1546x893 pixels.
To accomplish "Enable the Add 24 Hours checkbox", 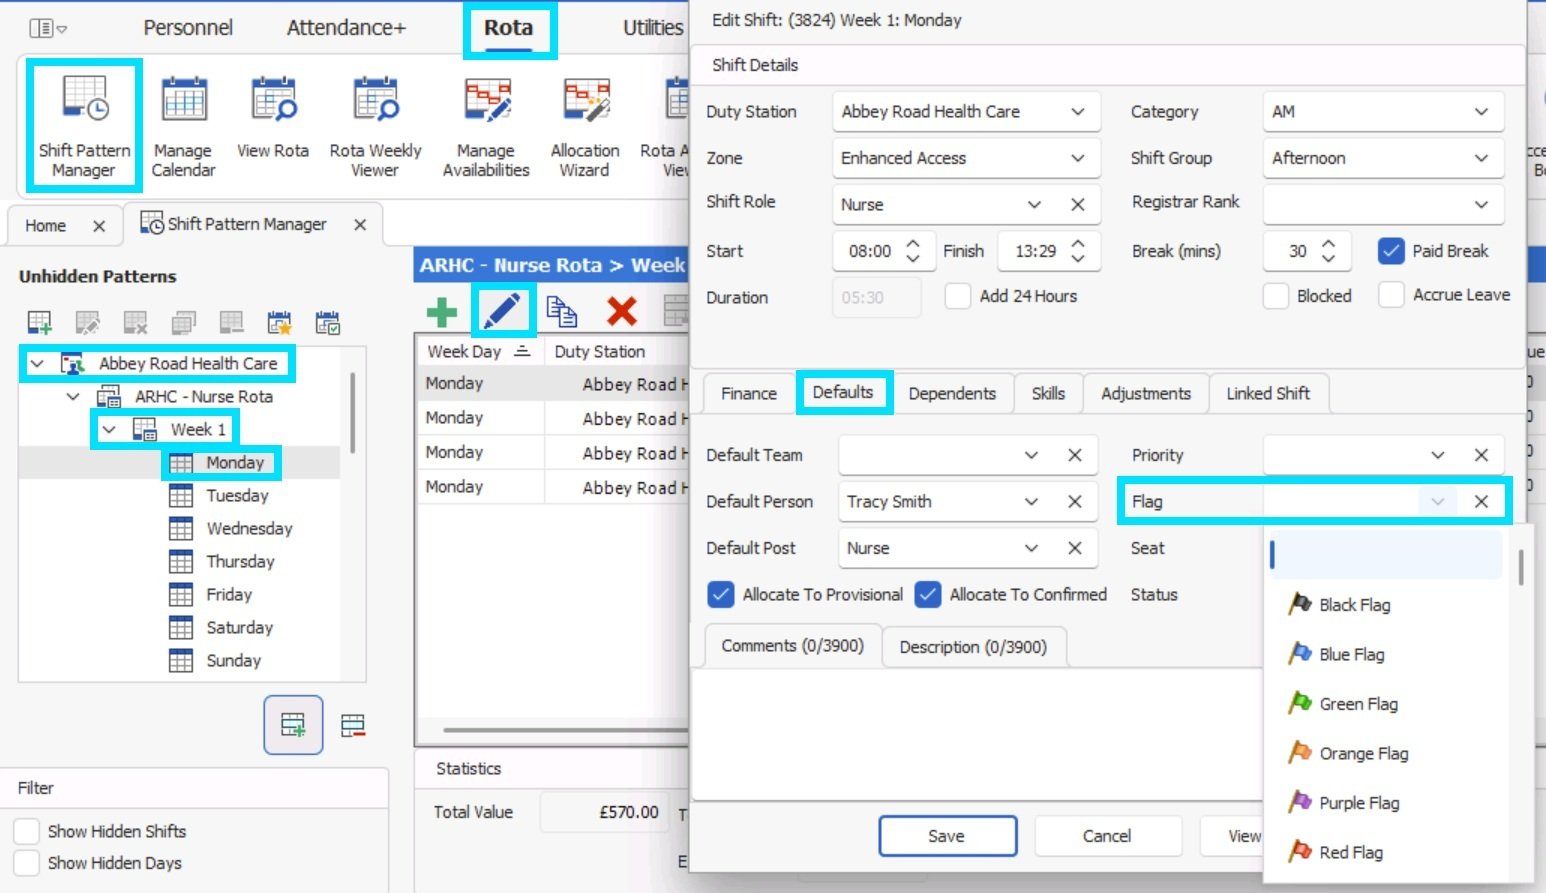I will tap(958, 296).
